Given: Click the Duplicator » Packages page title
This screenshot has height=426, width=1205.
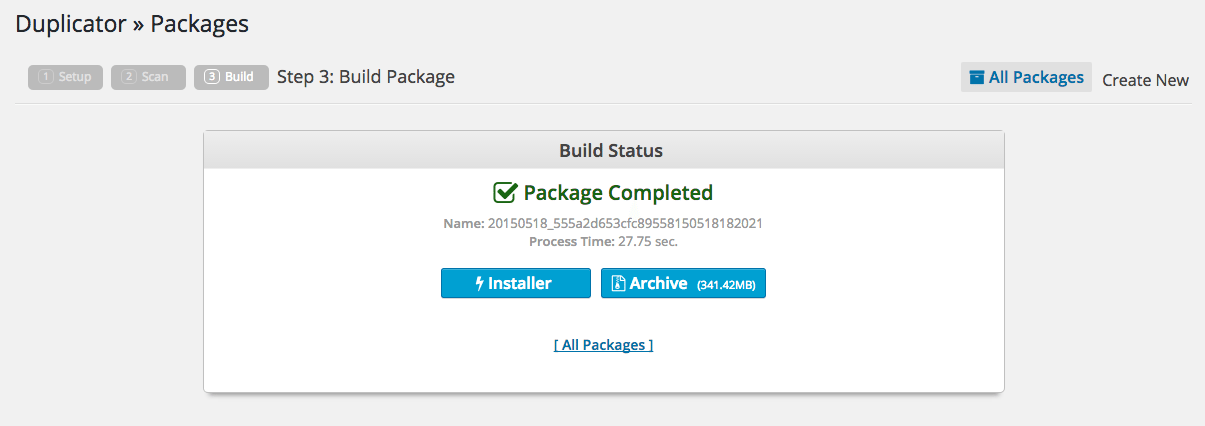Looking at the screenshot, I should [132, 23].
